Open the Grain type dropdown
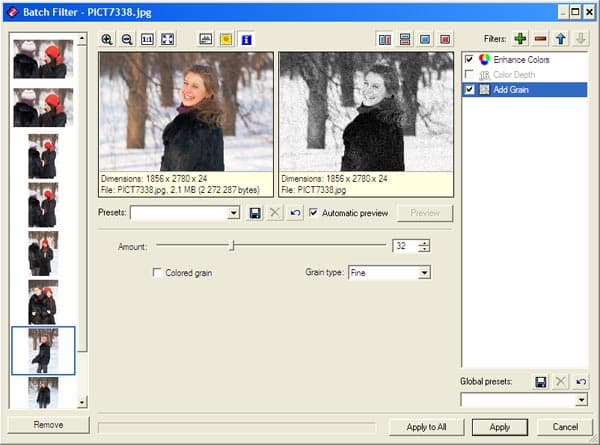This screenshot has width=600, height=445. (424, 272)
